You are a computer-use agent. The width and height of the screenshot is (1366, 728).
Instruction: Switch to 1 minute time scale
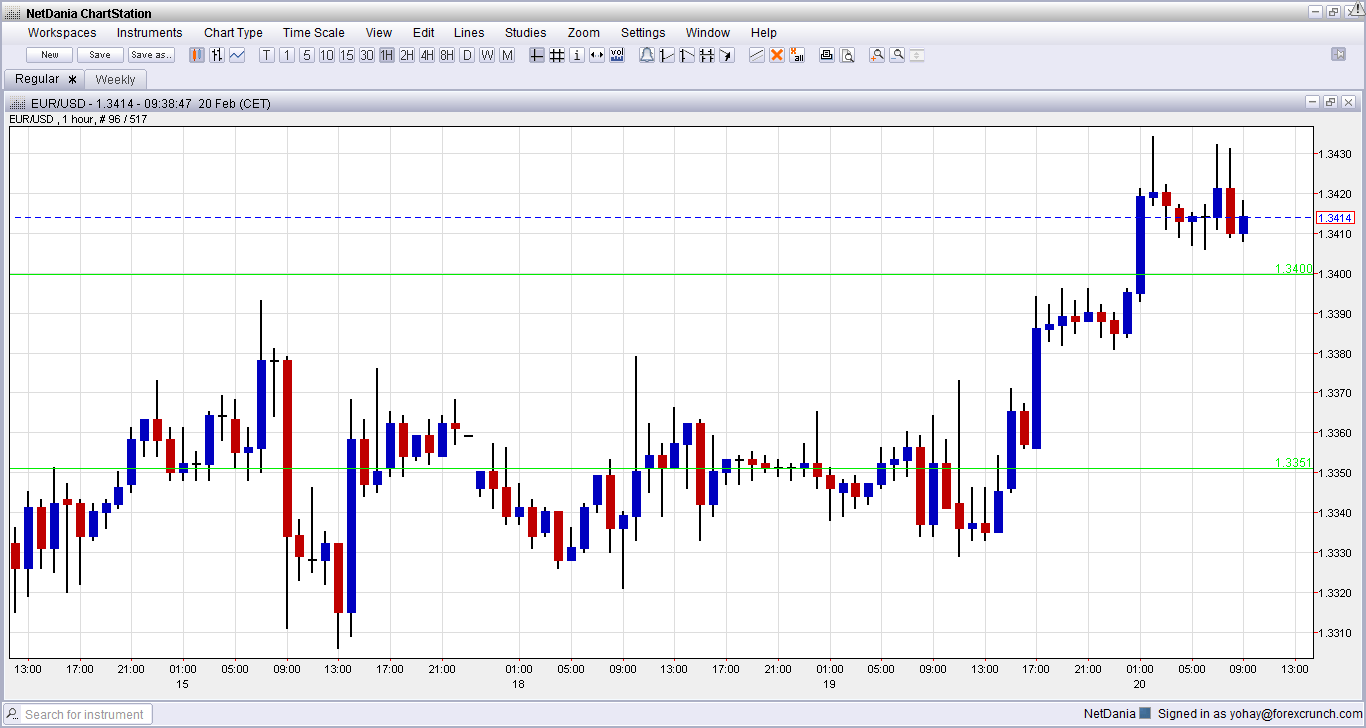[x=287, y=55]
